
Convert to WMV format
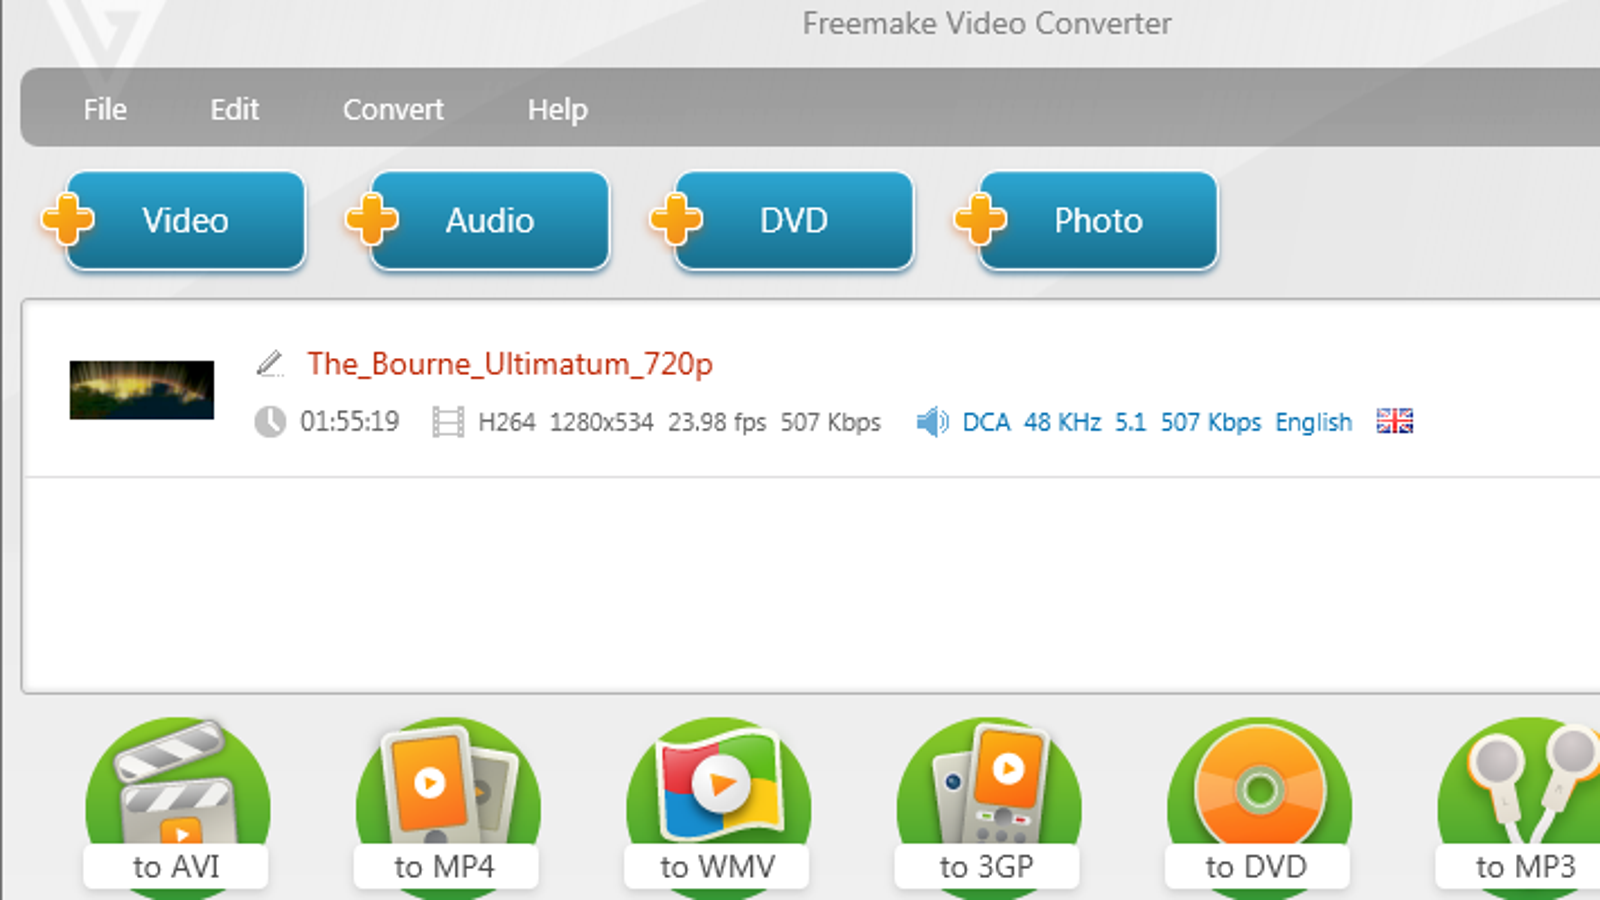(717, 806)
